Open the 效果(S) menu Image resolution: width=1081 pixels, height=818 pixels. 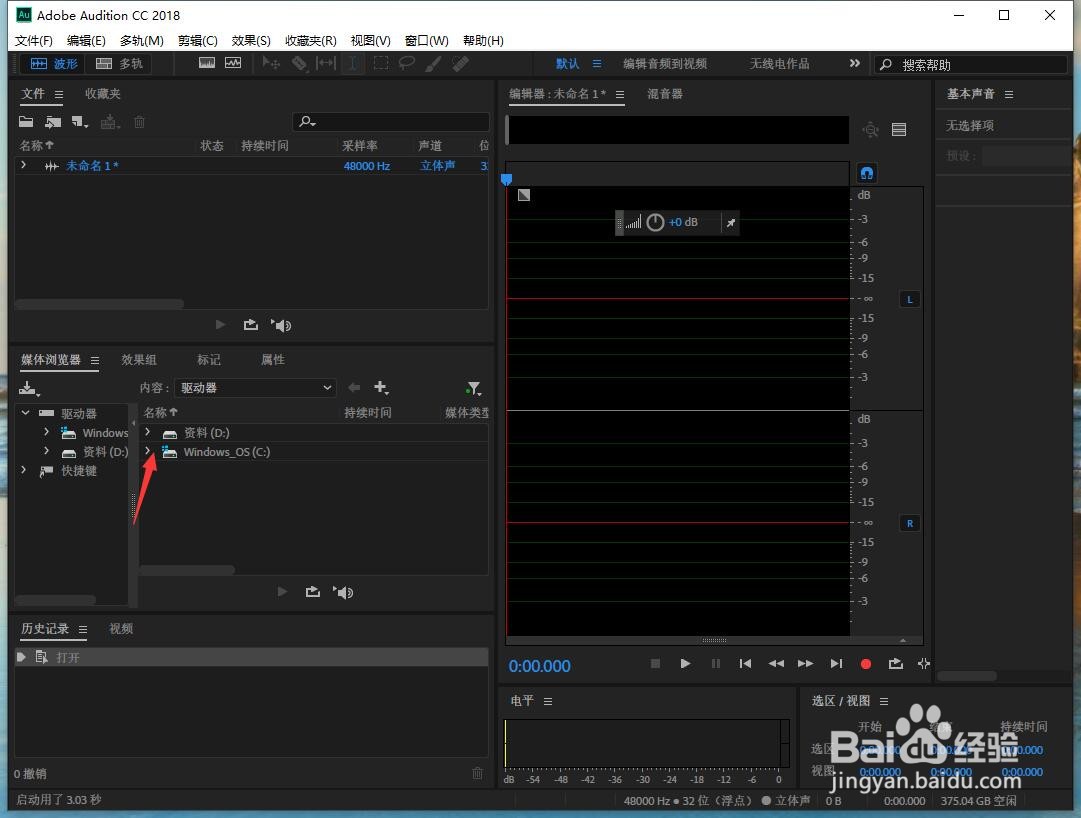251,41
